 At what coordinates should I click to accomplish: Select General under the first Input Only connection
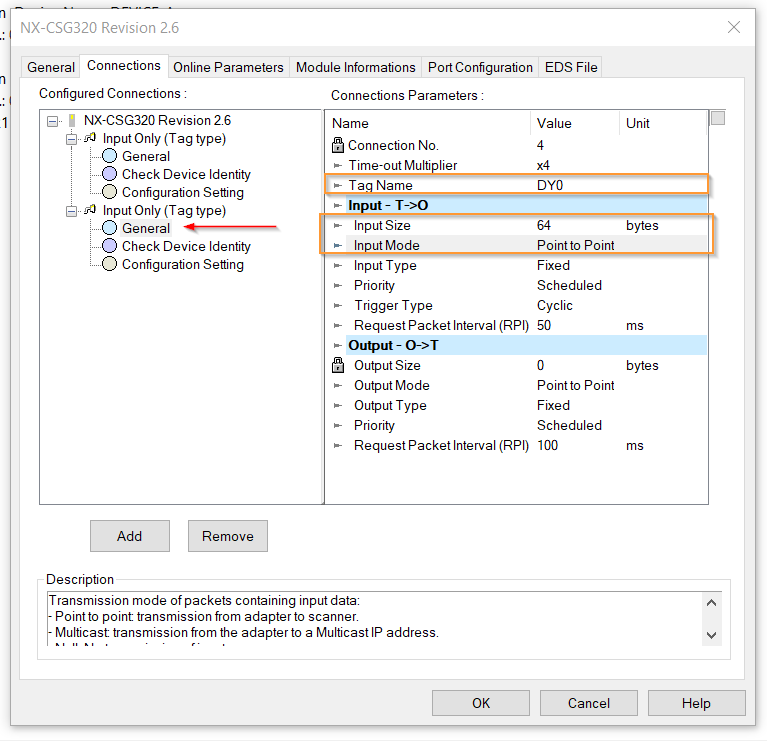coord(146,157)
